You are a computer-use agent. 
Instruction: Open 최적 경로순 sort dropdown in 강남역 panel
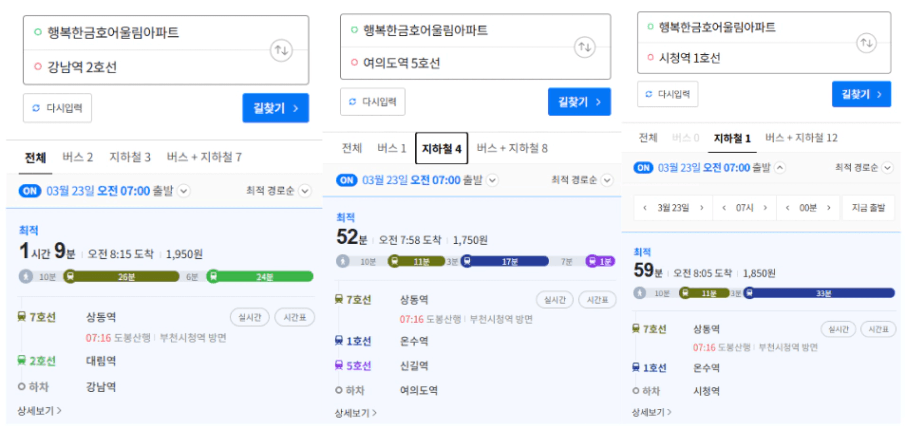coord(279,191)
